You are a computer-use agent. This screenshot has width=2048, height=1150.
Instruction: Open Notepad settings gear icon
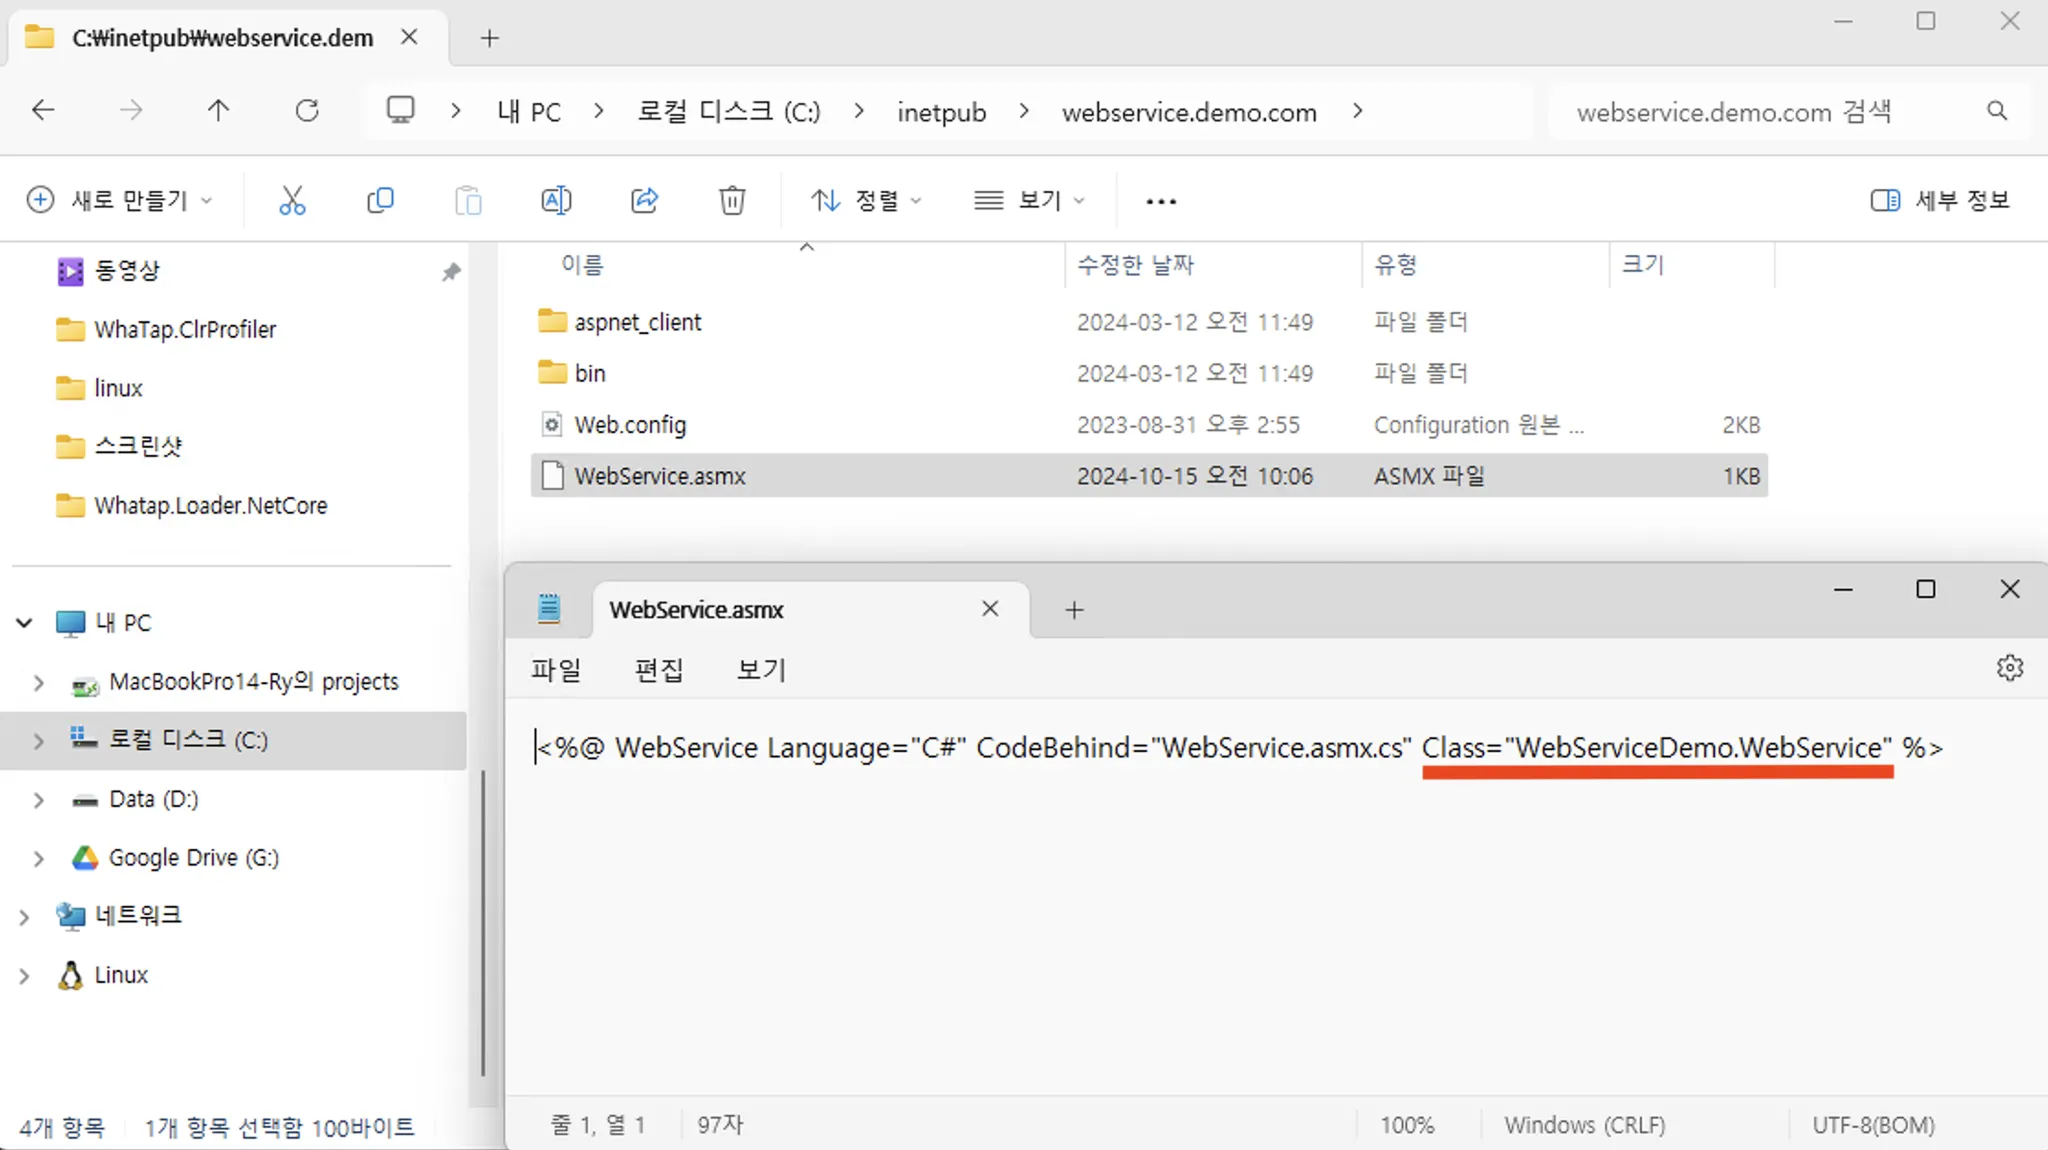(x=2009, y=668)
